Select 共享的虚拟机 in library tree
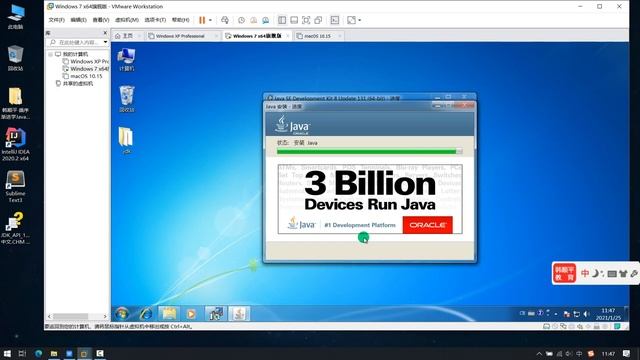 tap(74, 84)
